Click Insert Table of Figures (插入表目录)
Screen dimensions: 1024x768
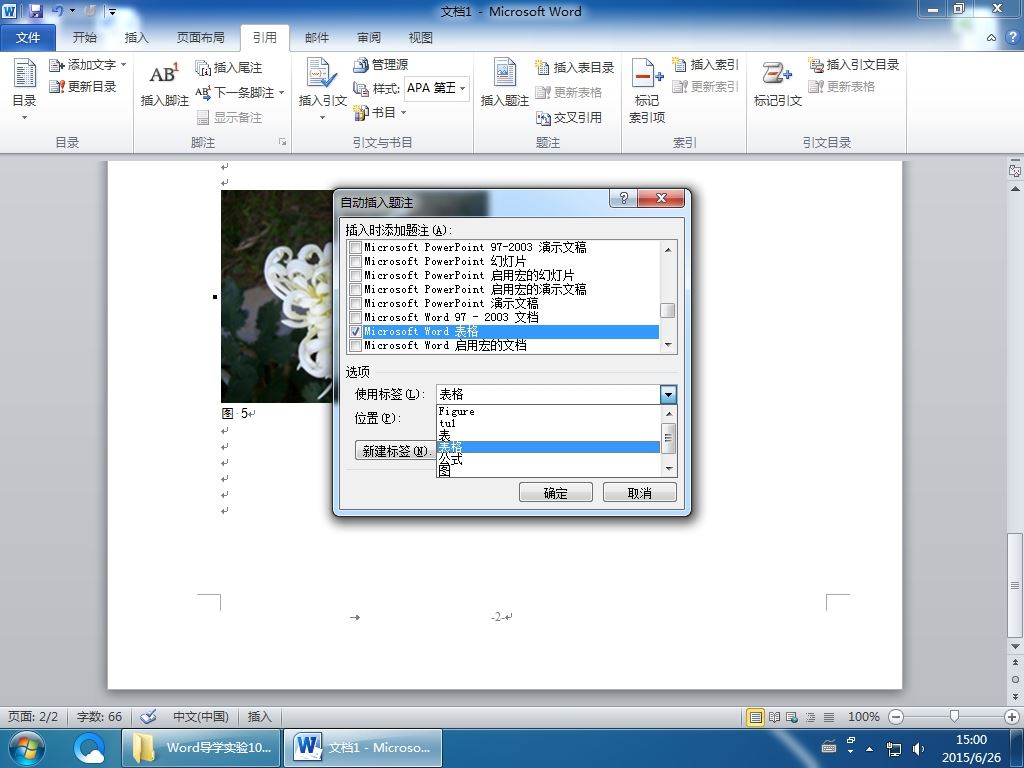(574, 67)
